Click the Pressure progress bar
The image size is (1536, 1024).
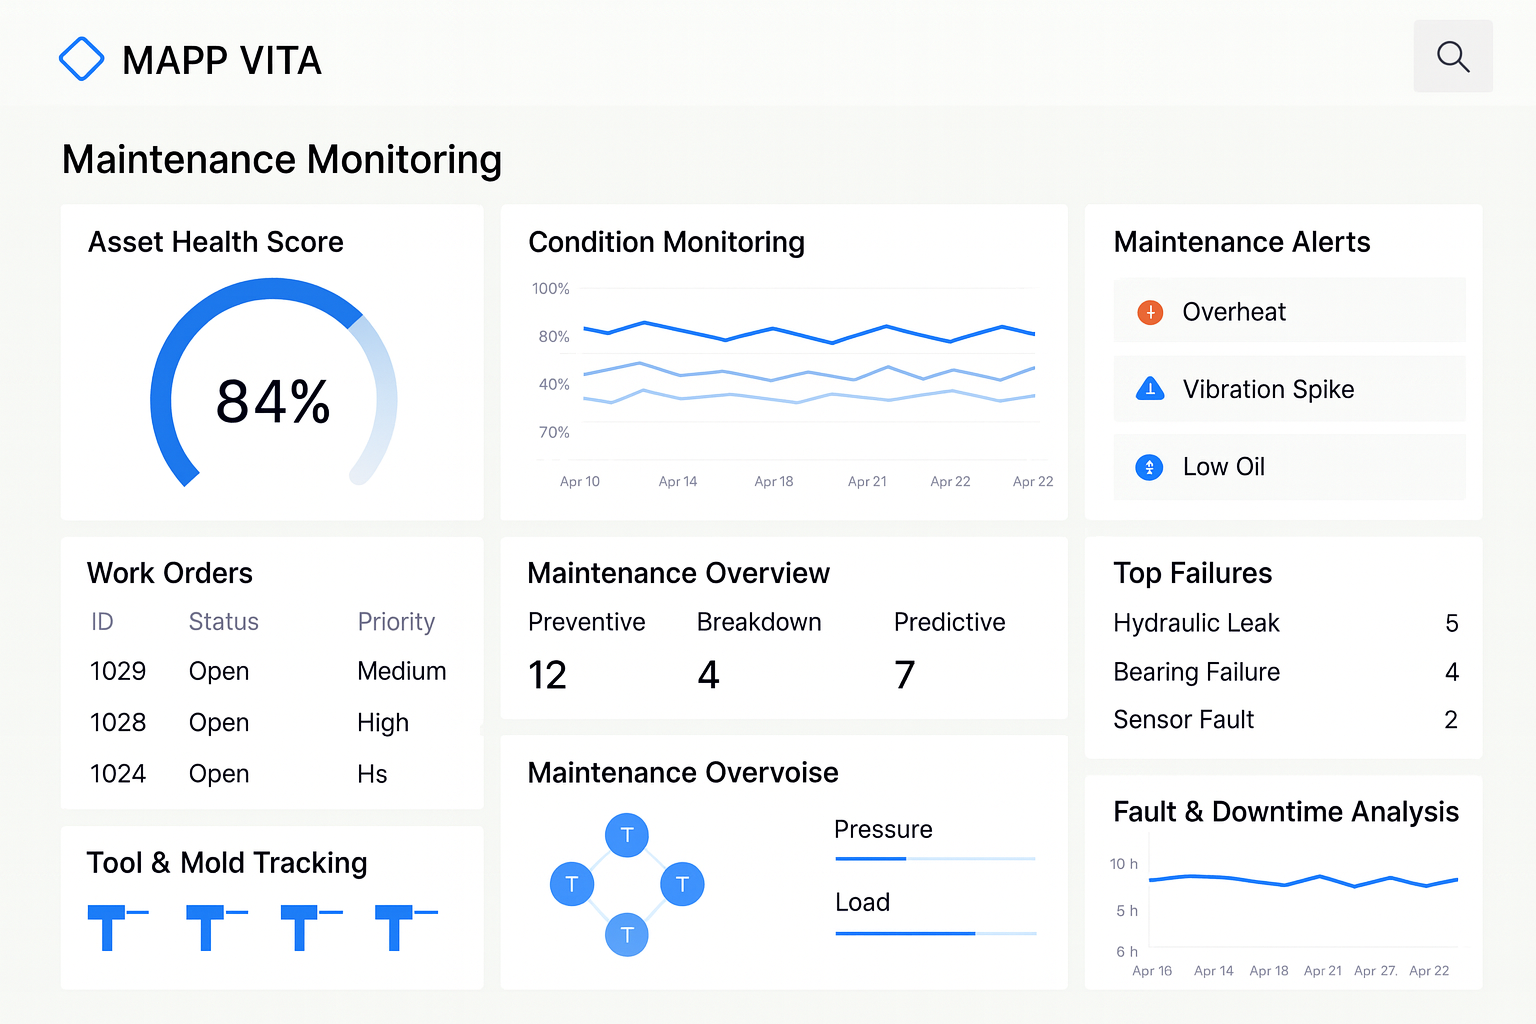tap(934, 858)
